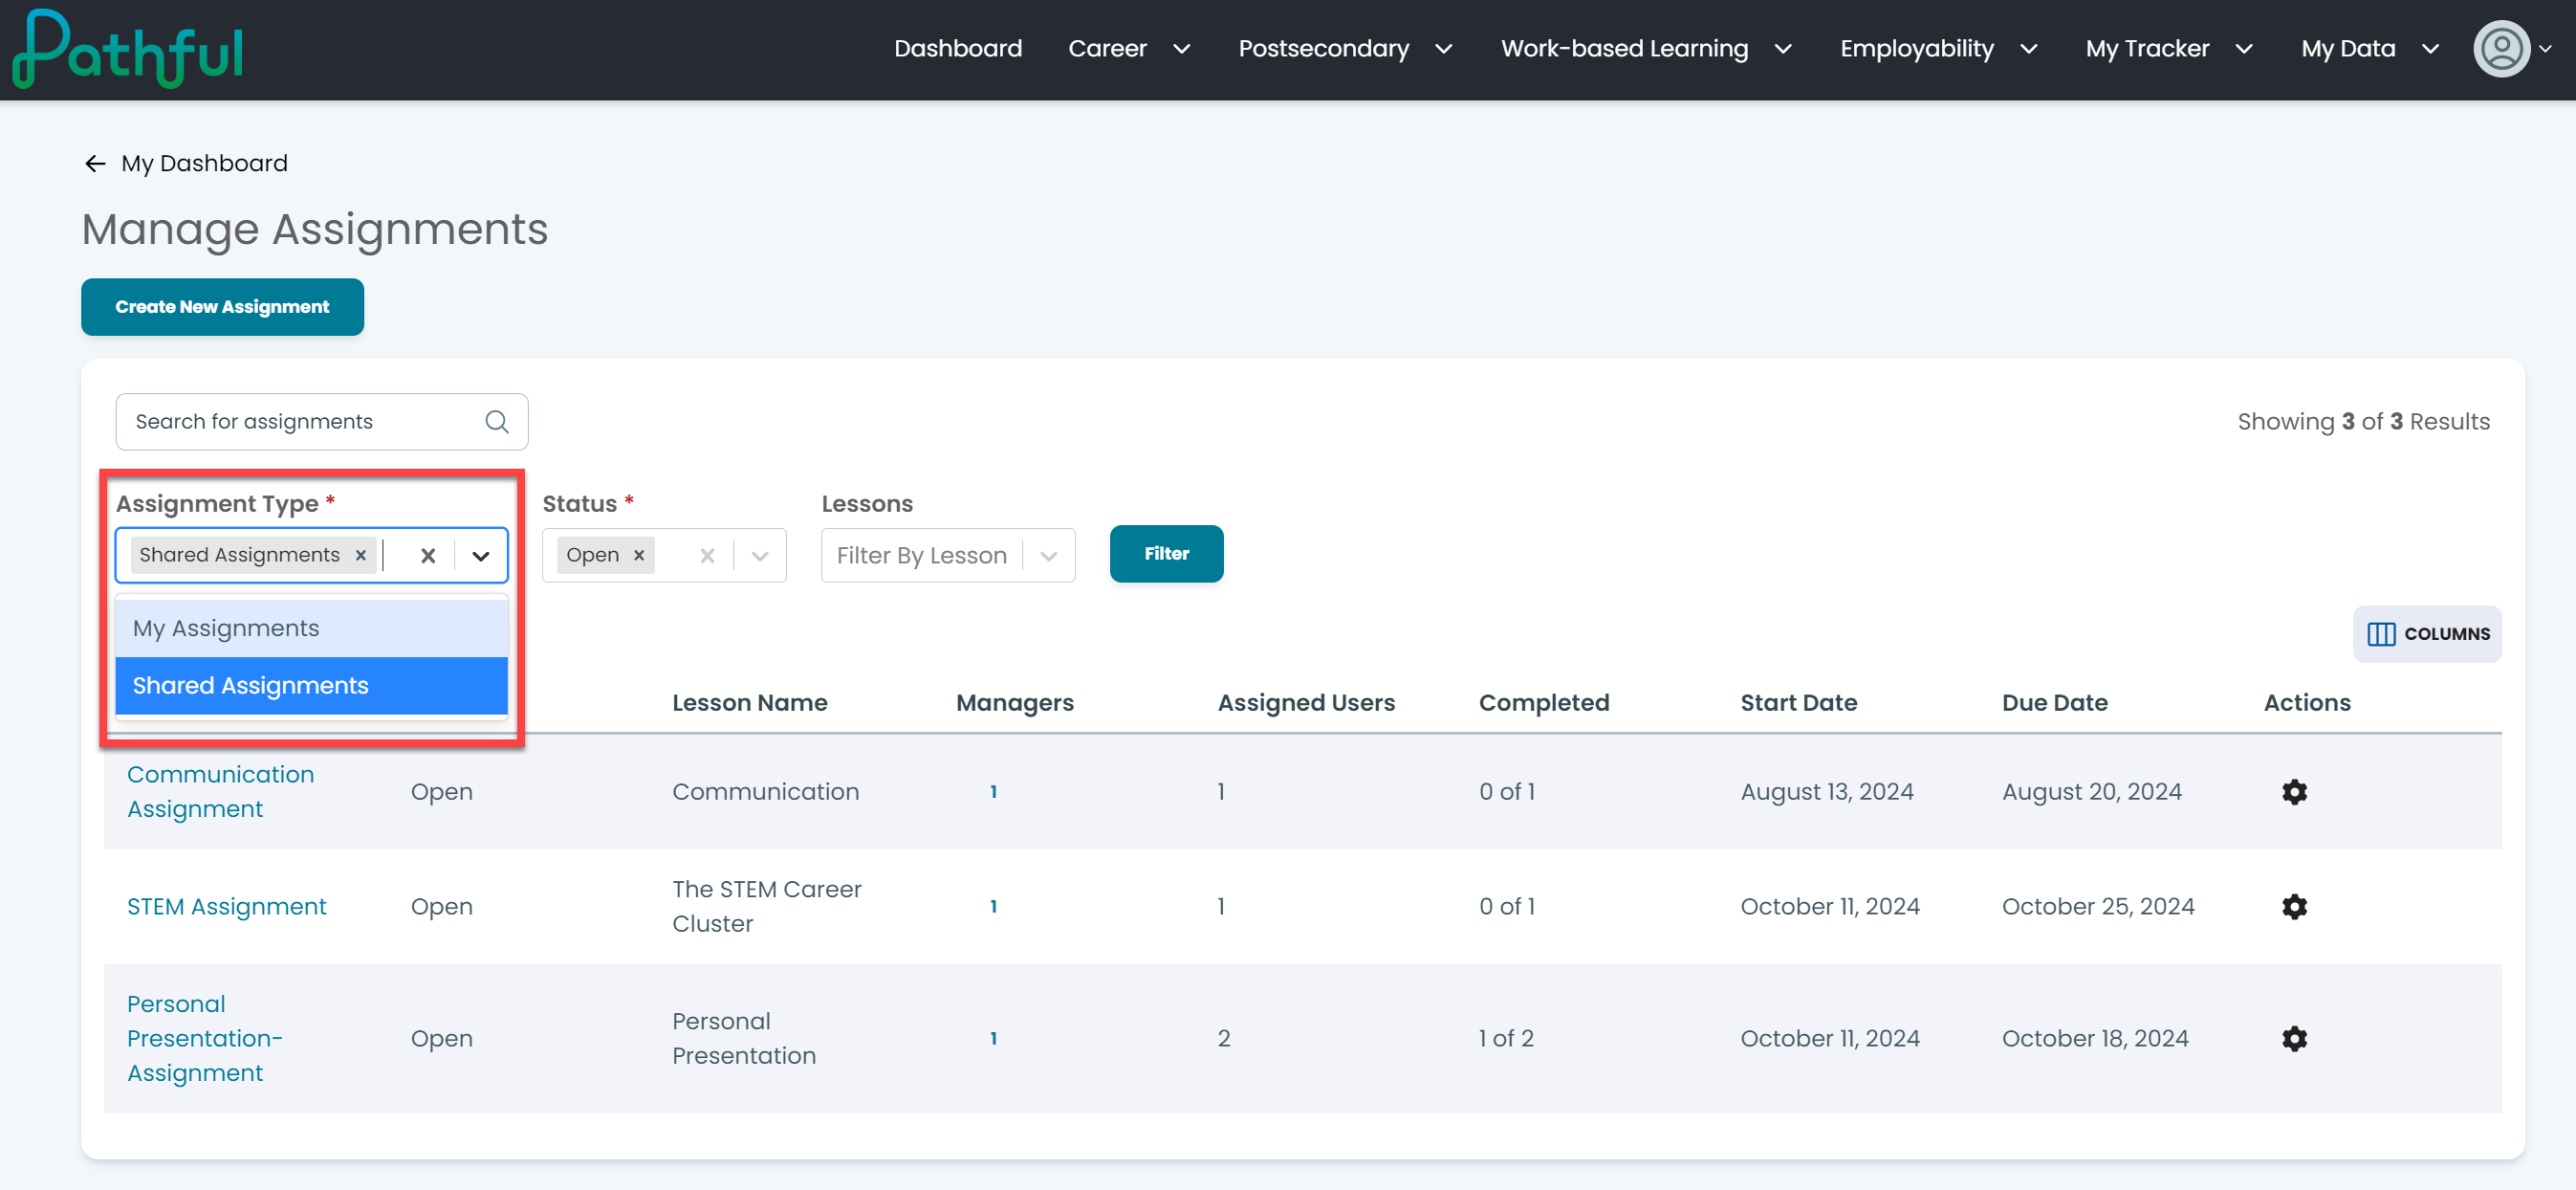Screen dimensions: 2576x1190
Task: Sort by the Start Date column header
Action: point(1799,703)
